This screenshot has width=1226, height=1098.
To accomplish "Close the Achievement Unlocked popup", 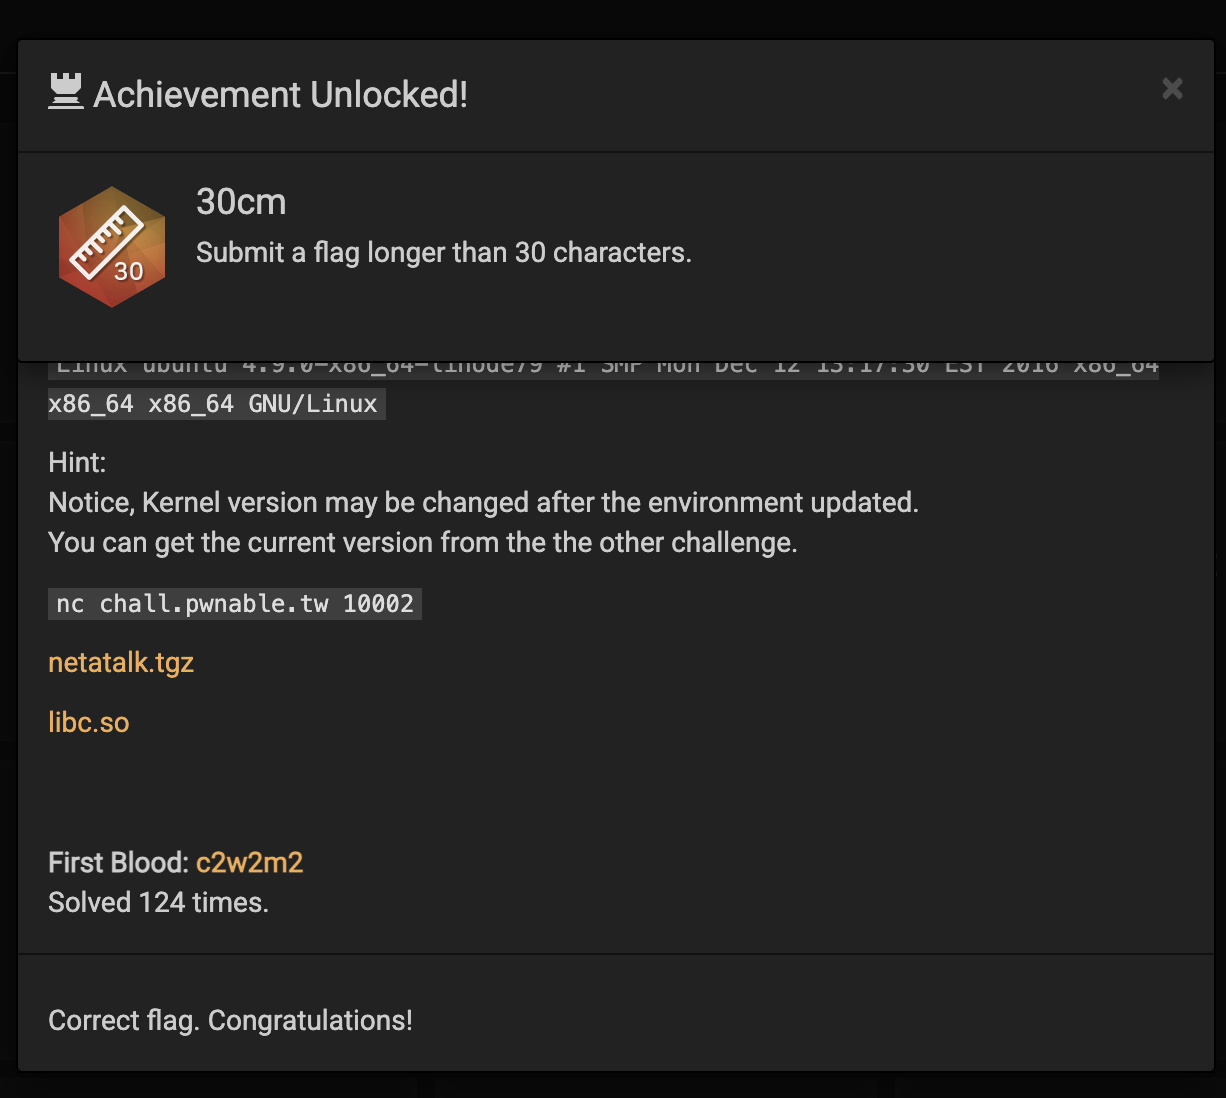I will coord(1172,89).
